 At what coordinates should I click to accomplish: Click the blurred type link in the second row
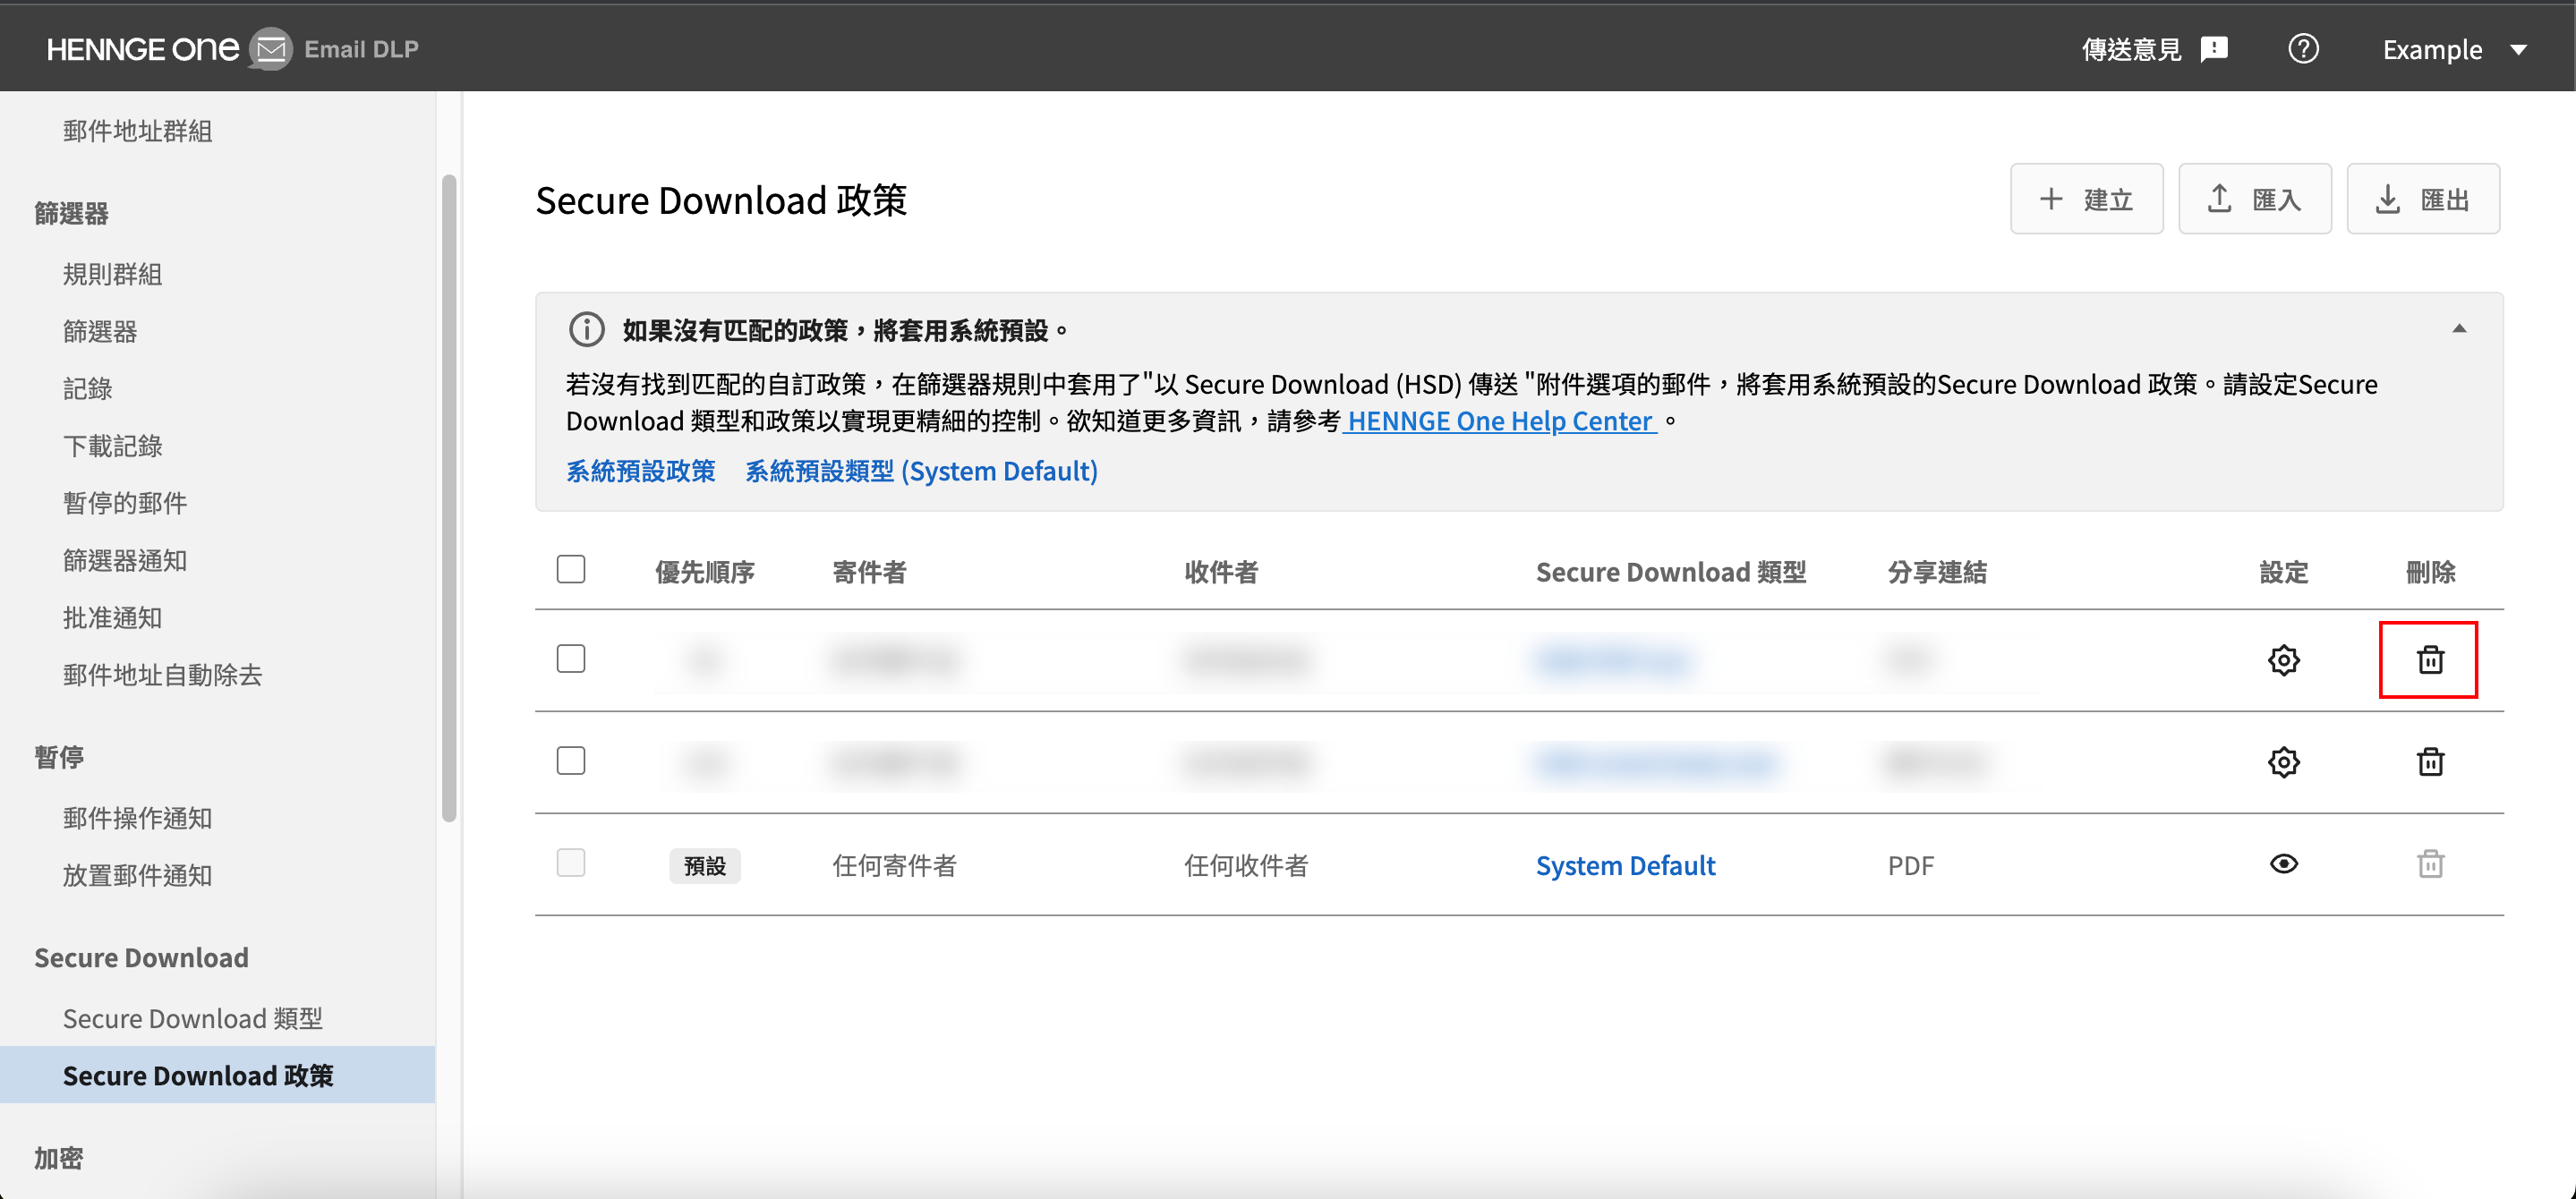[x=1655, y=763]
